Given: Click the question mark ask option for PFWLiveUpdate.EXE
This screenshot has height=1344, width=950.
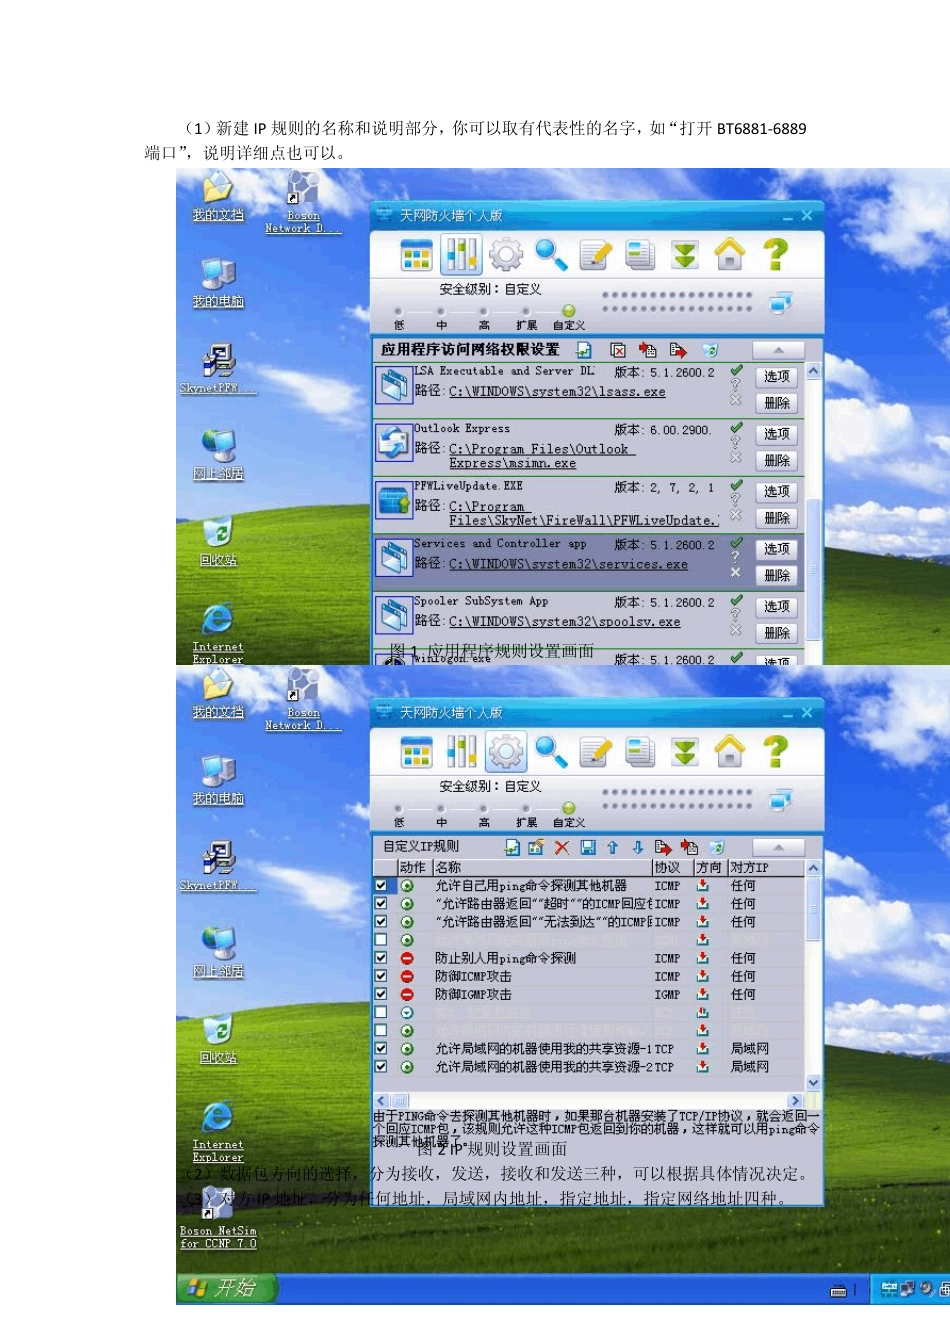Looking at the screenshot, I should pos(736,500).
